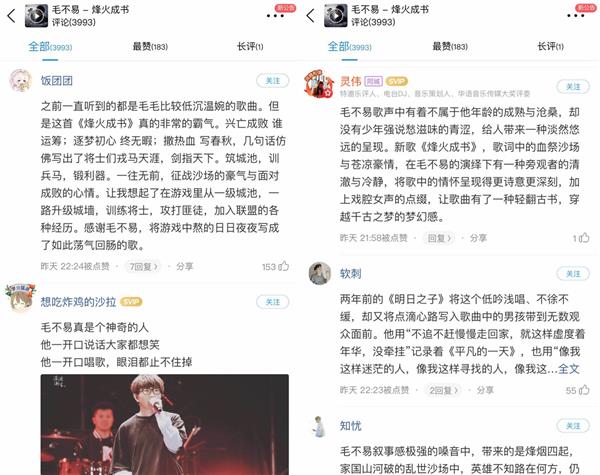Open 饭团团's profile avatar
This screenshot has width=600, height=475.
point(20,80)
